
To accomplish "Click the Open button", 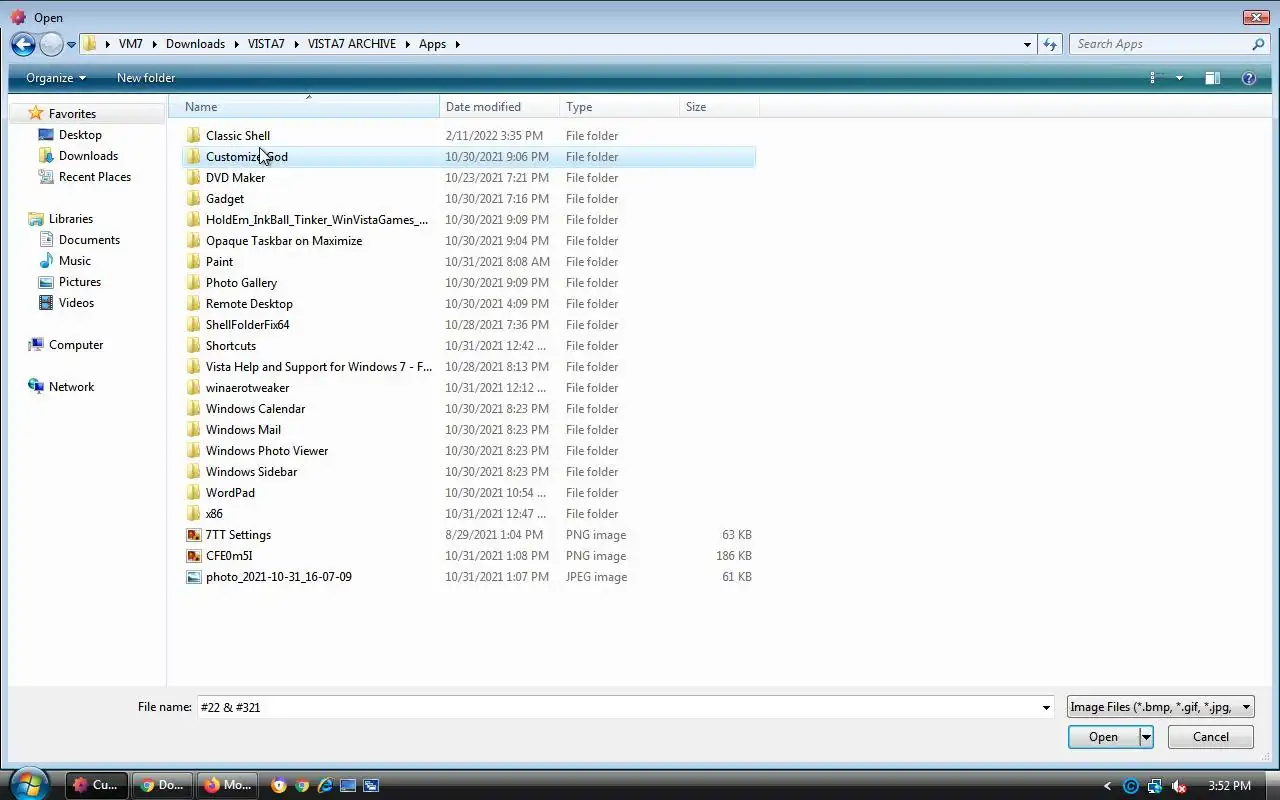I will coord(1104,737).
